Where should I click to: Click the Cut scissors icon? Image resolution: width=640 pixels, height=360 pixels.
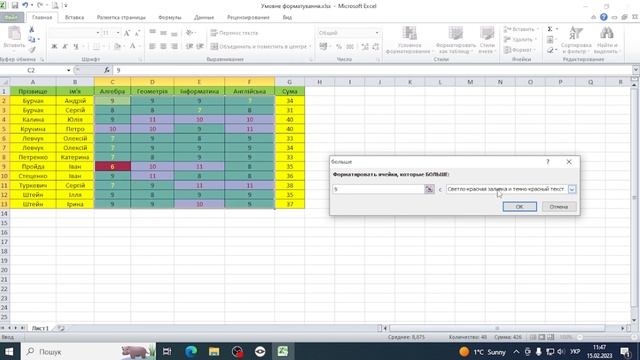coord(31,30)
